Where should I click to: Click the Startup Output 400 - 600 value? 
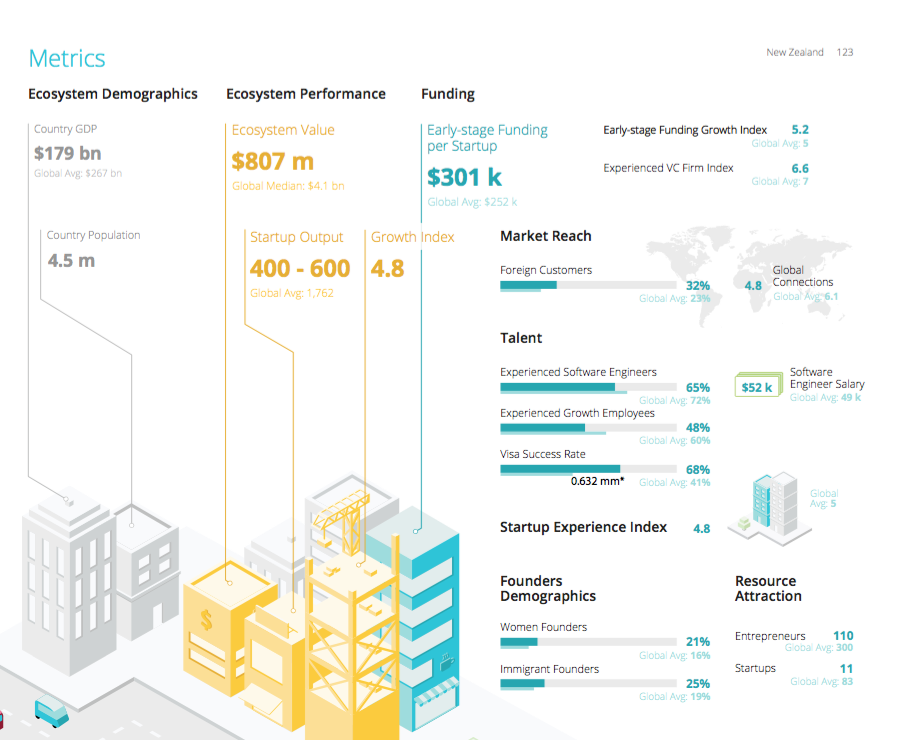[x=300, y=269]
